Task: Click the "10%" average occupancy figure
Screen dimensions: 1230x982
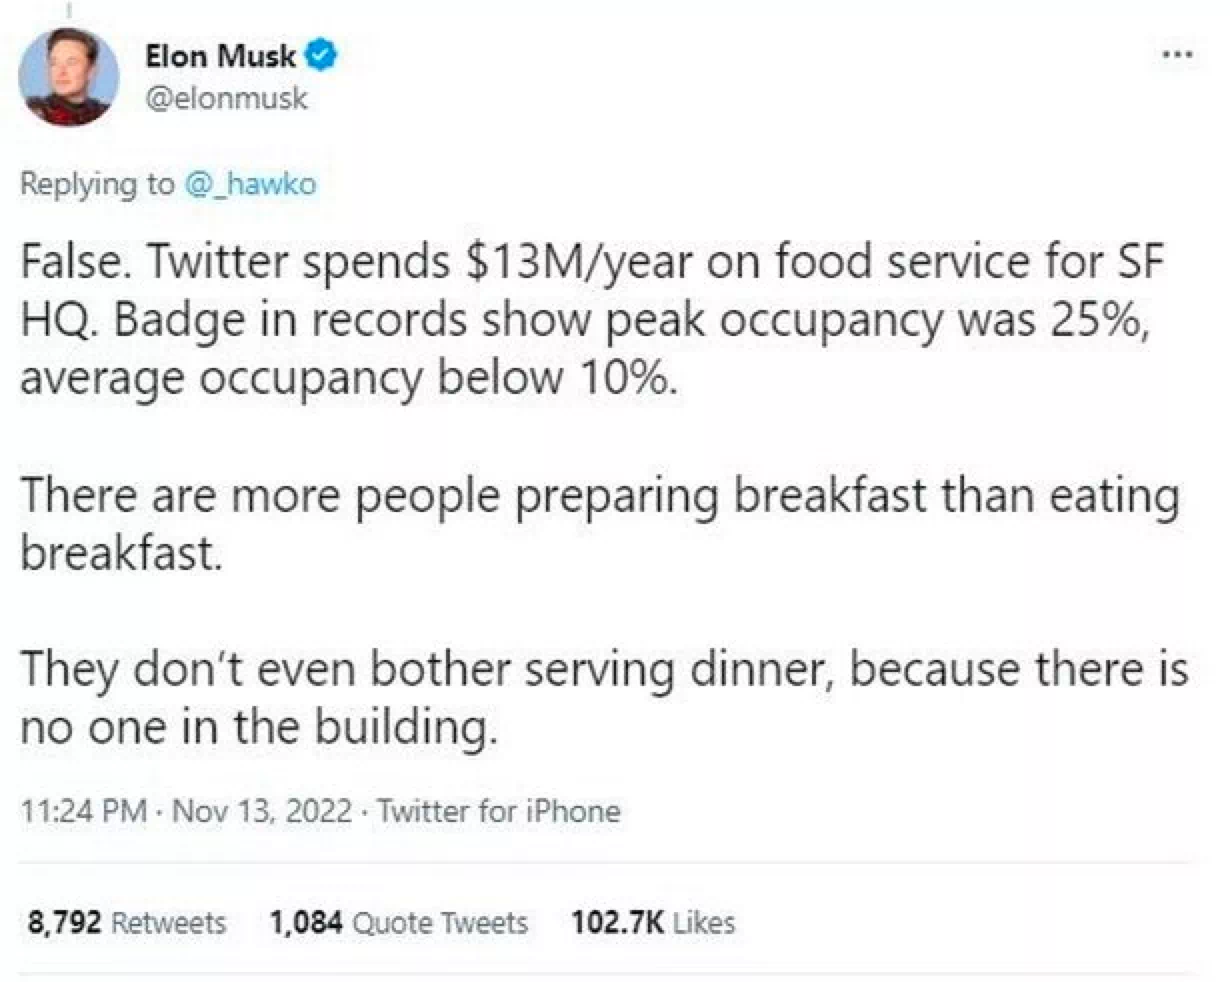Action: coord(620,378)
